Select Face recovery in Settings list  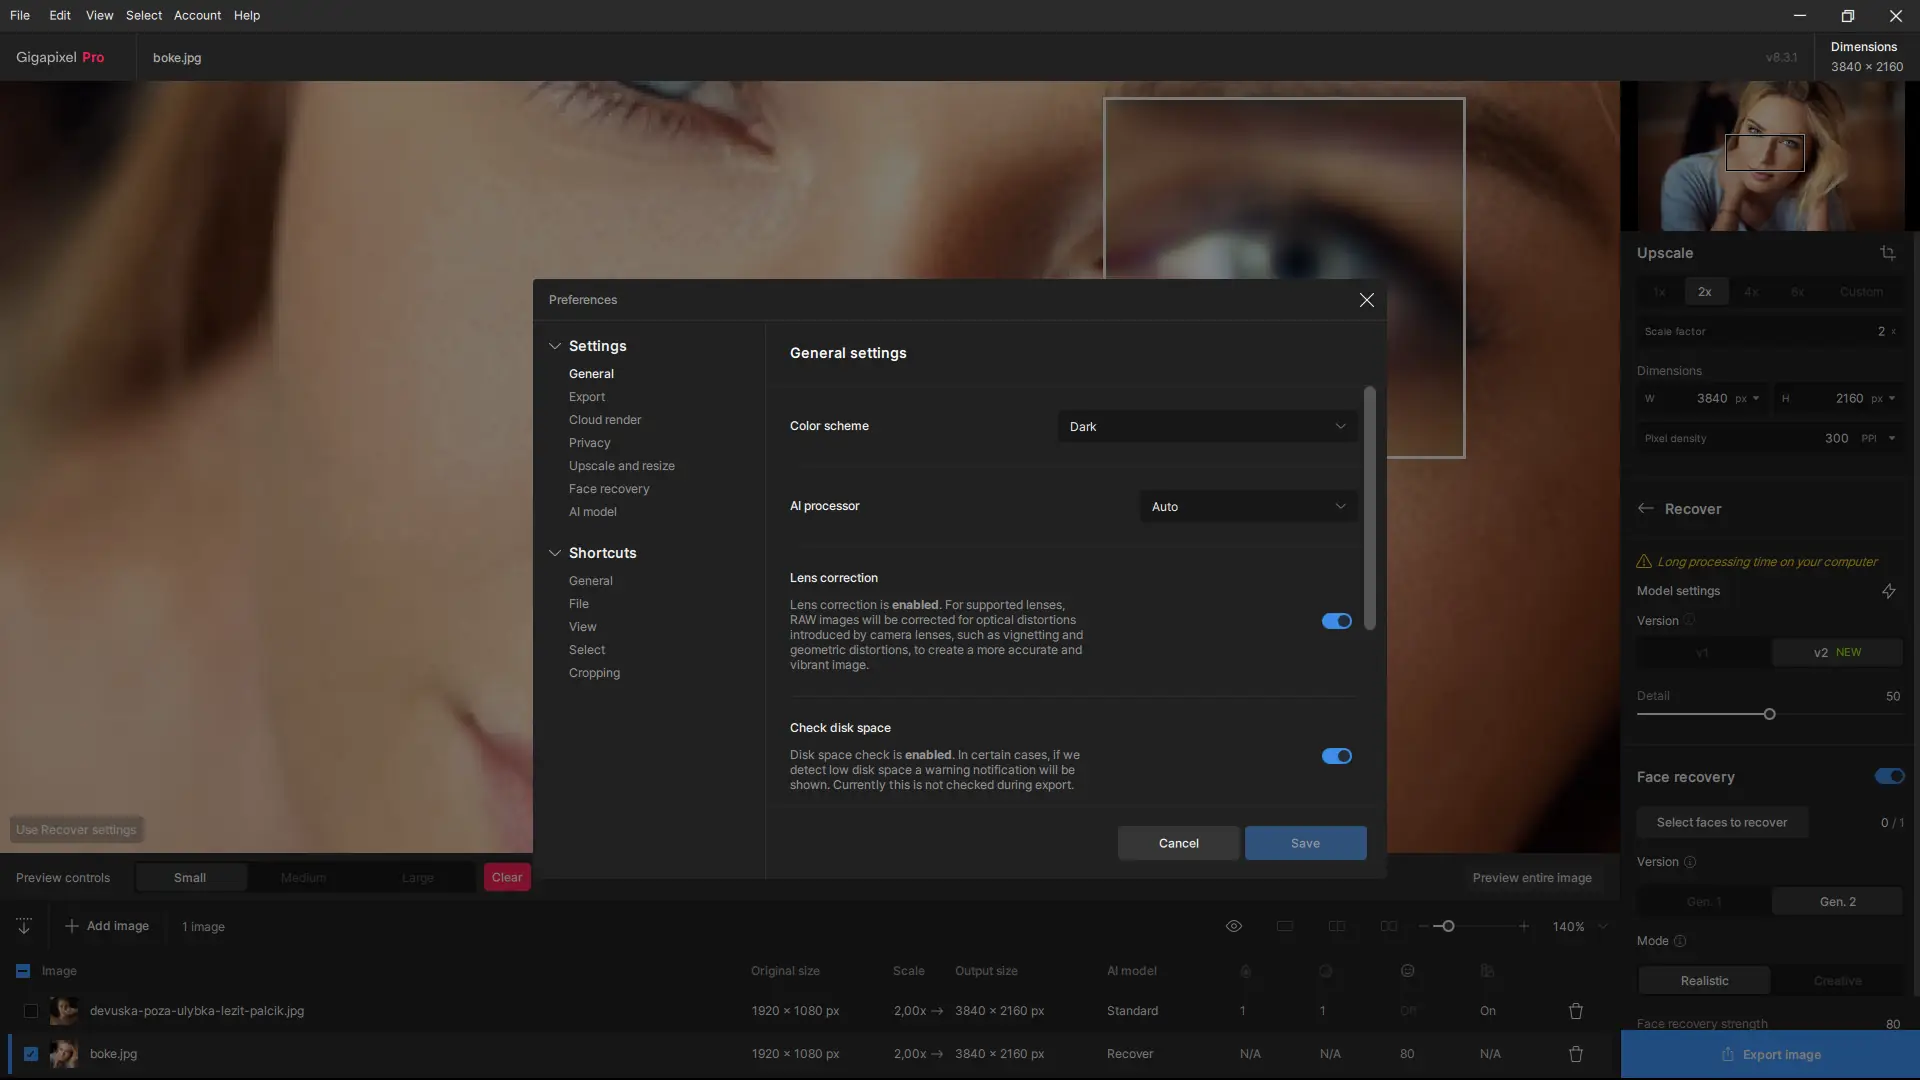coord(609,489)
